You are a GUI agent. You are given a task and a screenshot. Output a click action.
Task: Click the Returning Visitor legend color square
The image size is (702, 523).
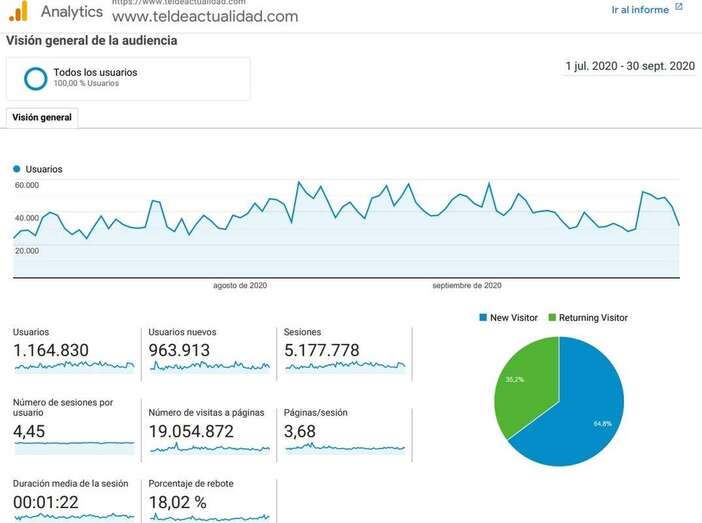[552, 318]
